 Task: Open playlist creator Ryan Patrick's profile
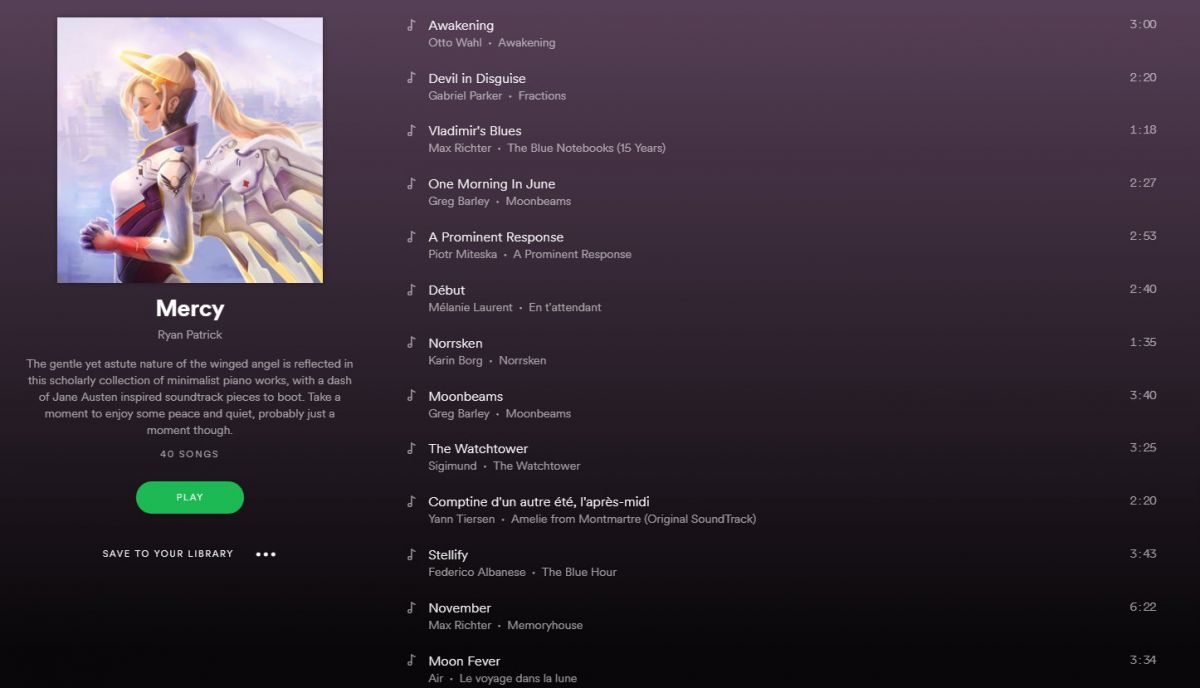tap(190, 335)
